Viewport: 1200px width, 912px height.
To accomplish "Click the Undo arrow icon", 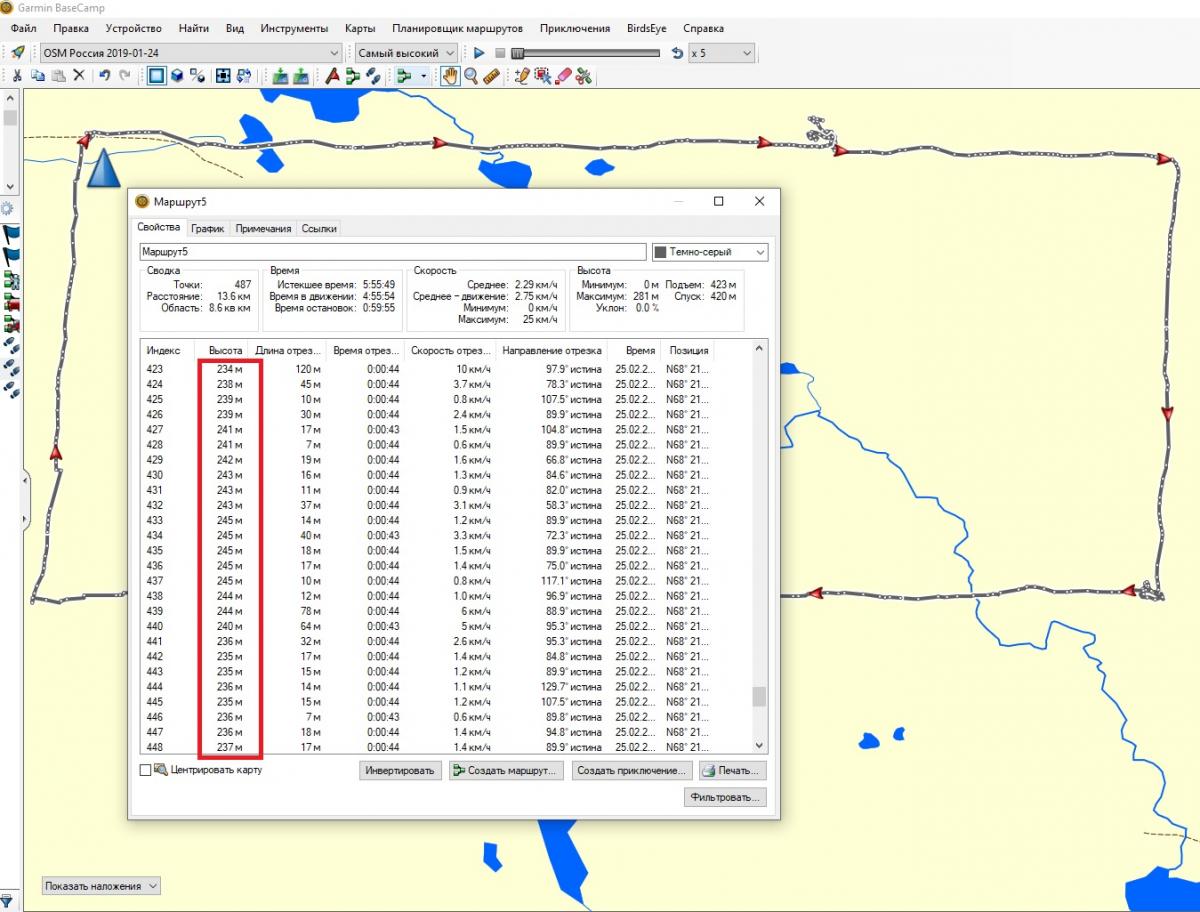I will [104, 76].
